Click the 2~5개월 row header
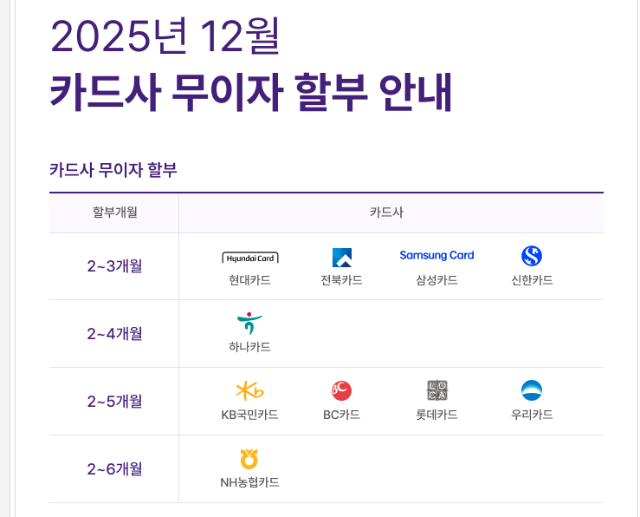640x517 pixels. tap(114, 402)
